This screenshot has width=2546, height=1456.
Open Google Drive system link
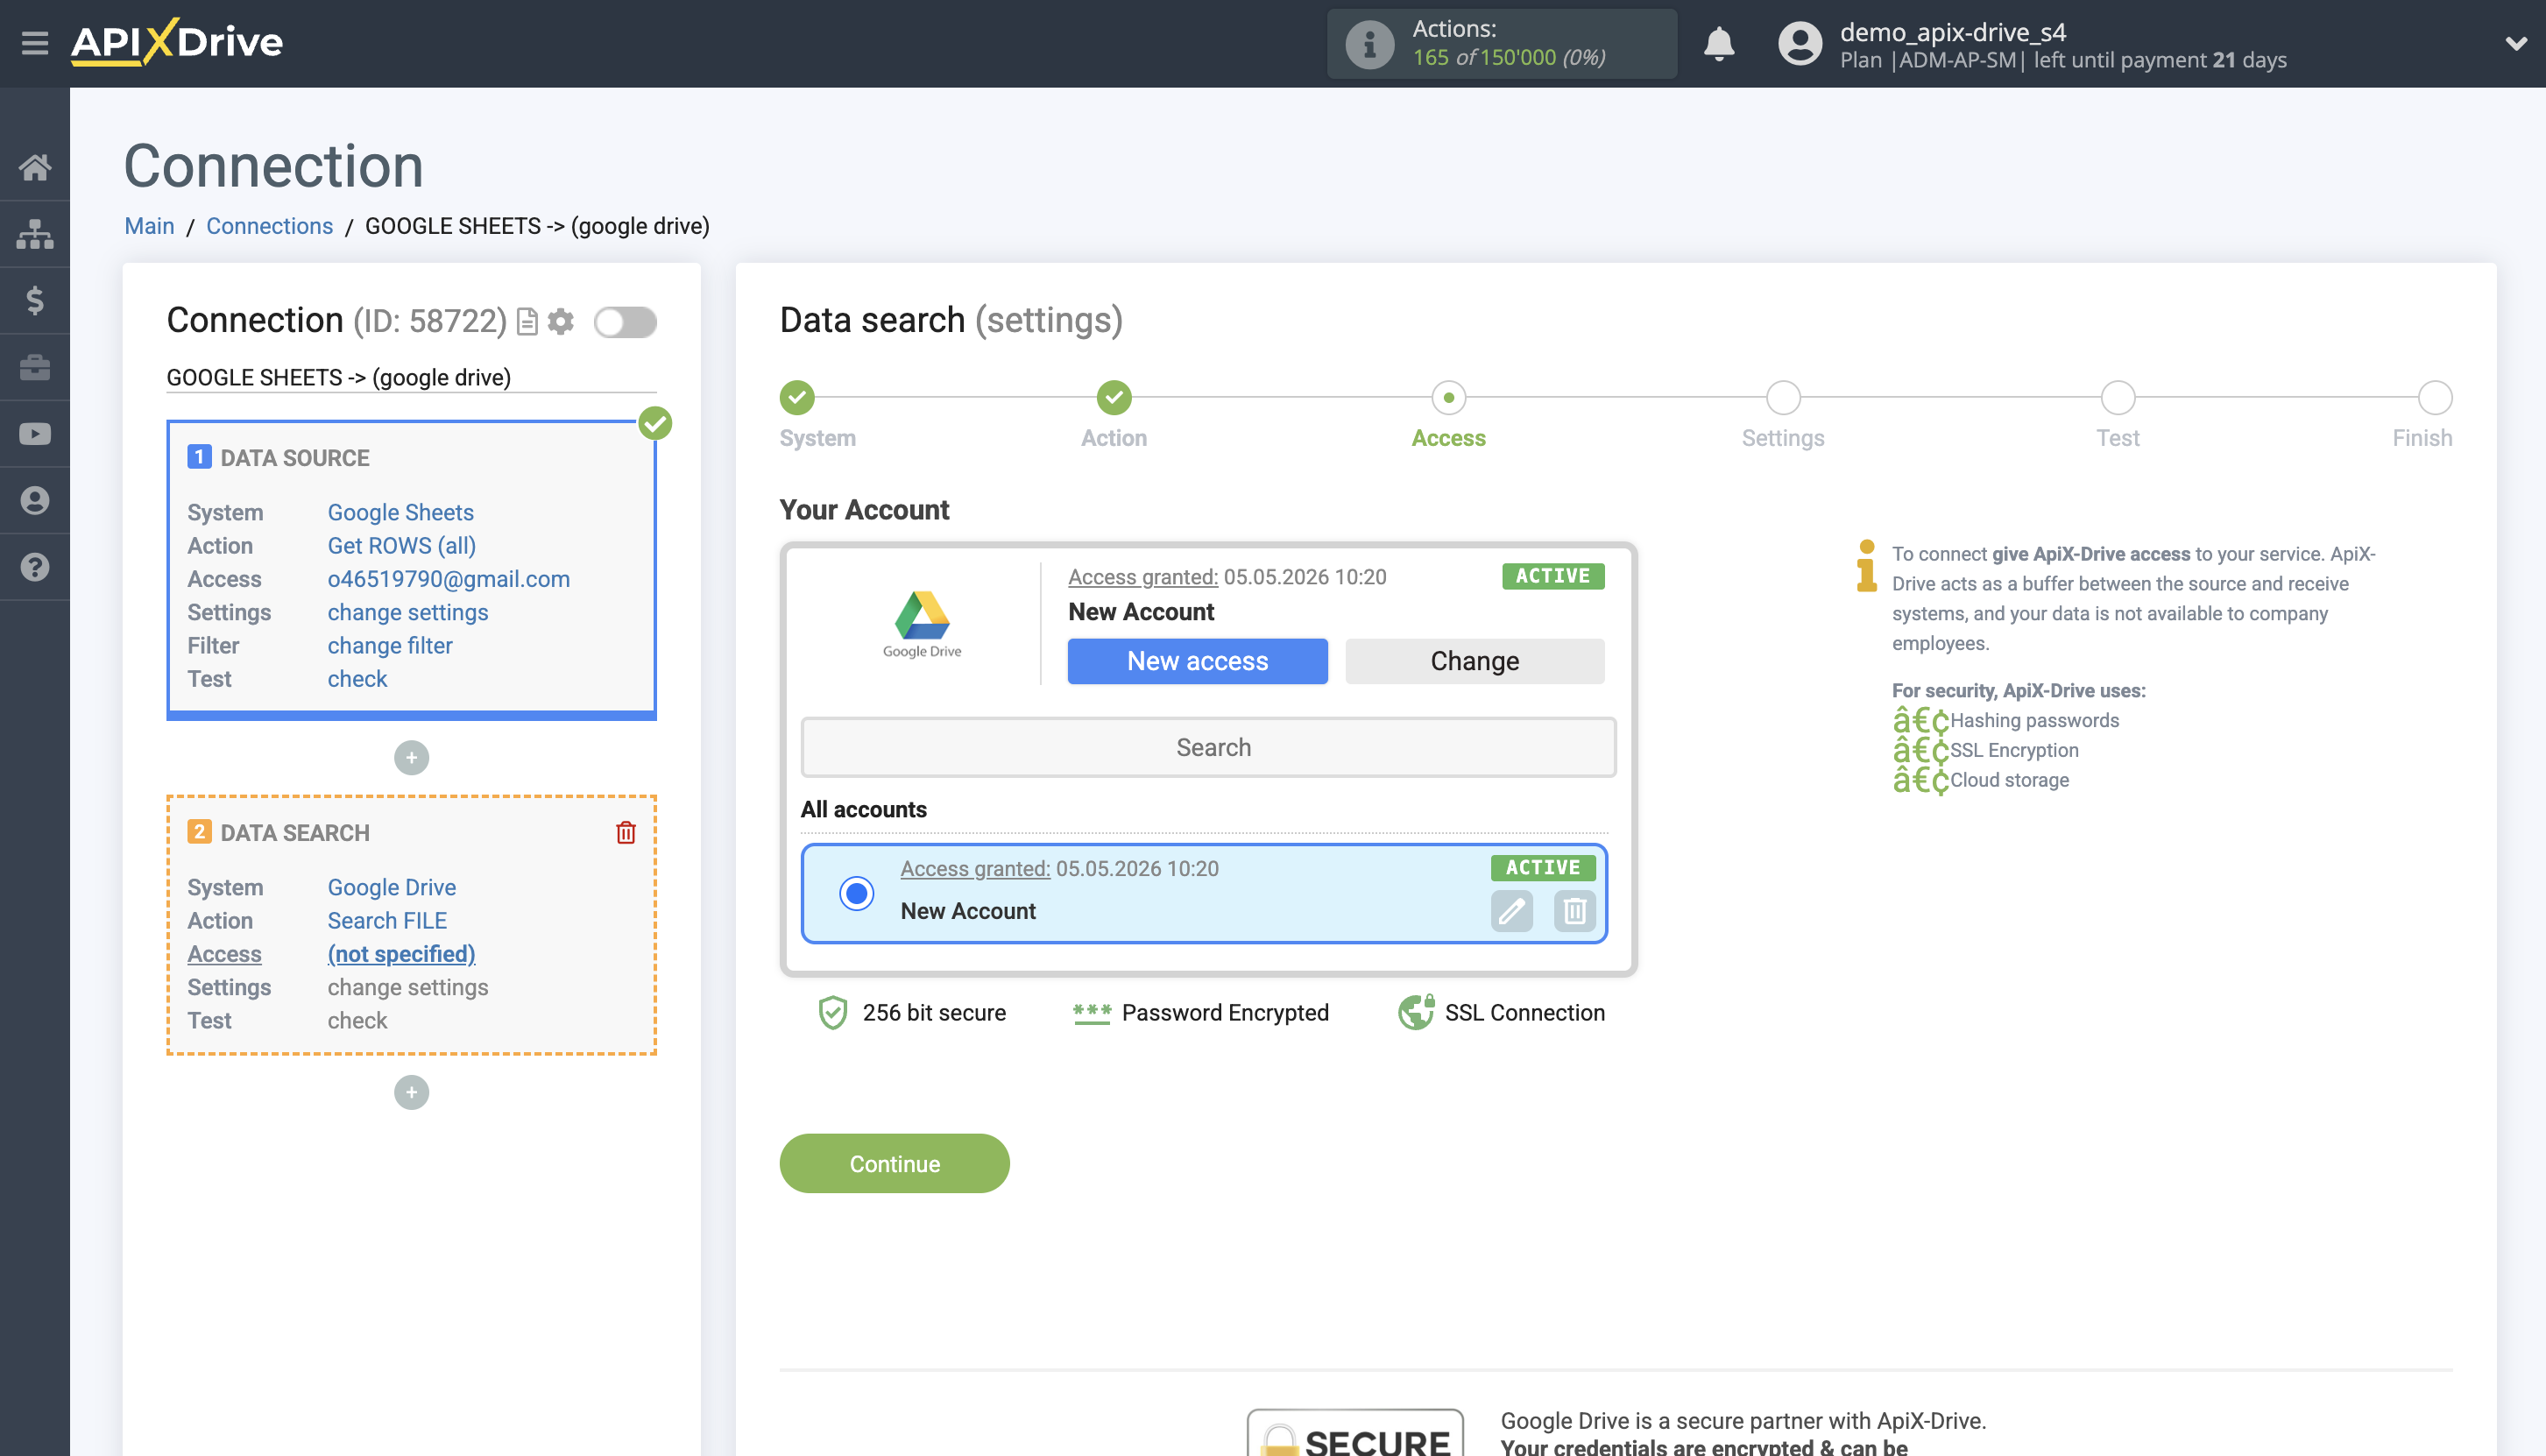[x=391, y=888]
